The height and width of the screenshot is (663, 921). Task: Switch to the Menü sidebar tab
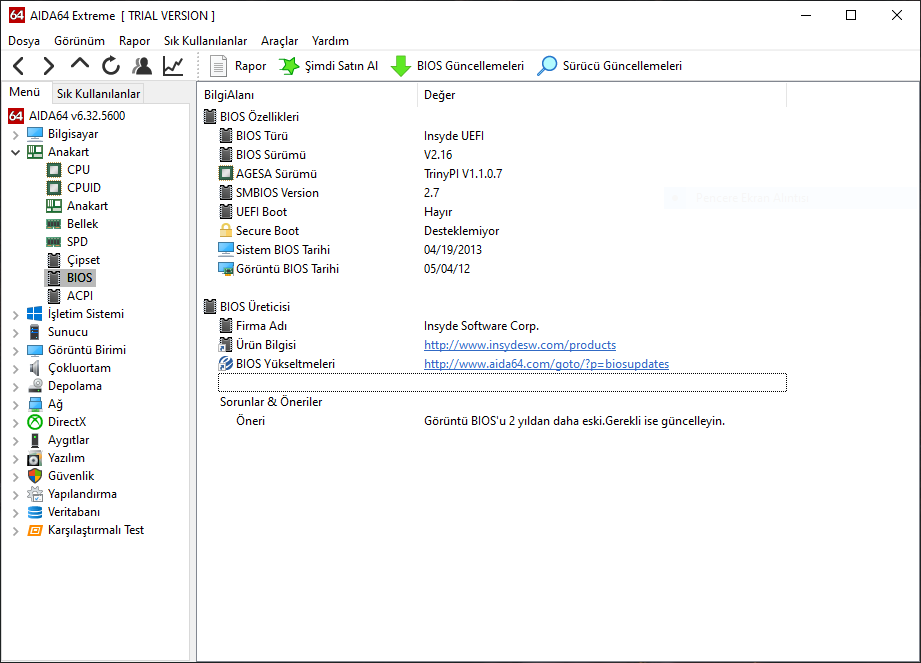click(x=25, y=92)
